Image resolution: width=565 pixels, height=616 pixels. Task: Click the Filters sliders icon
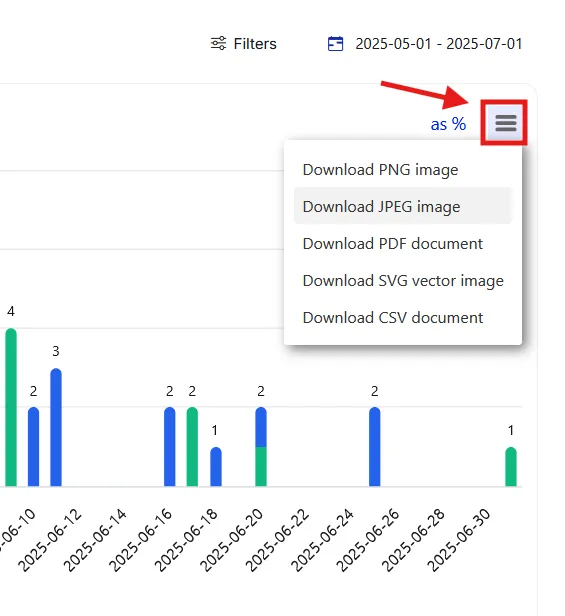[218, 43]
